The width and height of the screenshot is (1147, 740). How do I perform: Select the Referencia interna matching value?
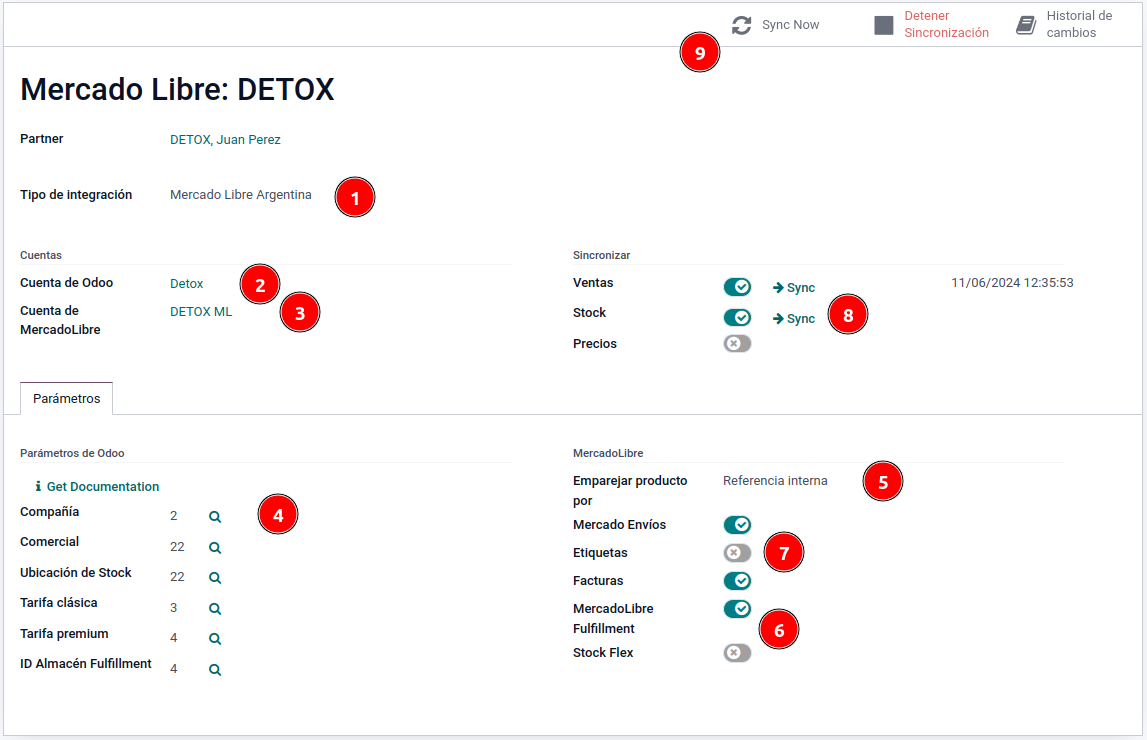[775, 480]
